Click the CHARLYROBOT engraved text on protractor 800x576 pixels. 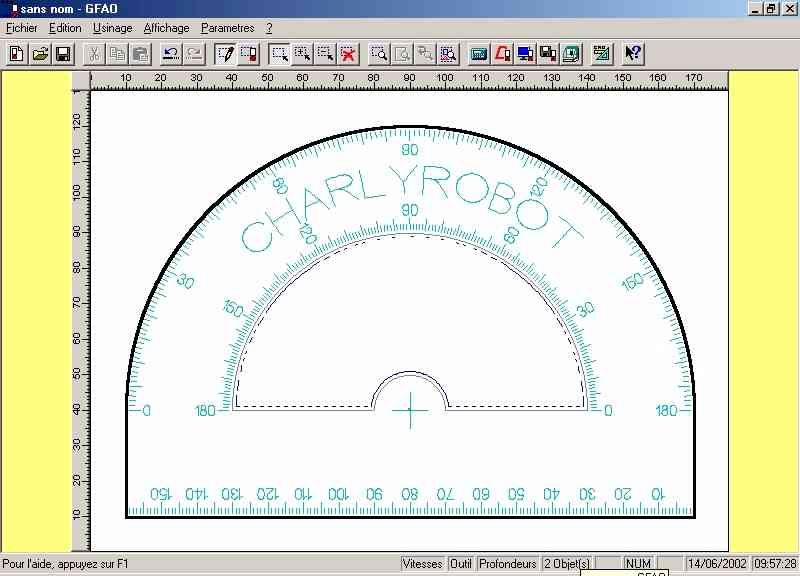click(411, 207)
